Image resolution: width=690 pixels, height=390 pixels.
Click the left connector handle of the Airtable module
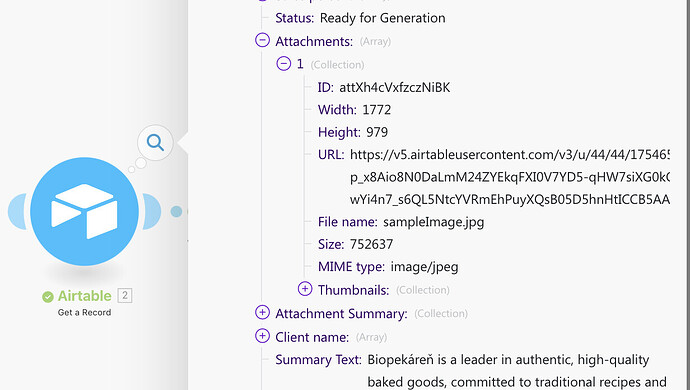tap(18, 211)
